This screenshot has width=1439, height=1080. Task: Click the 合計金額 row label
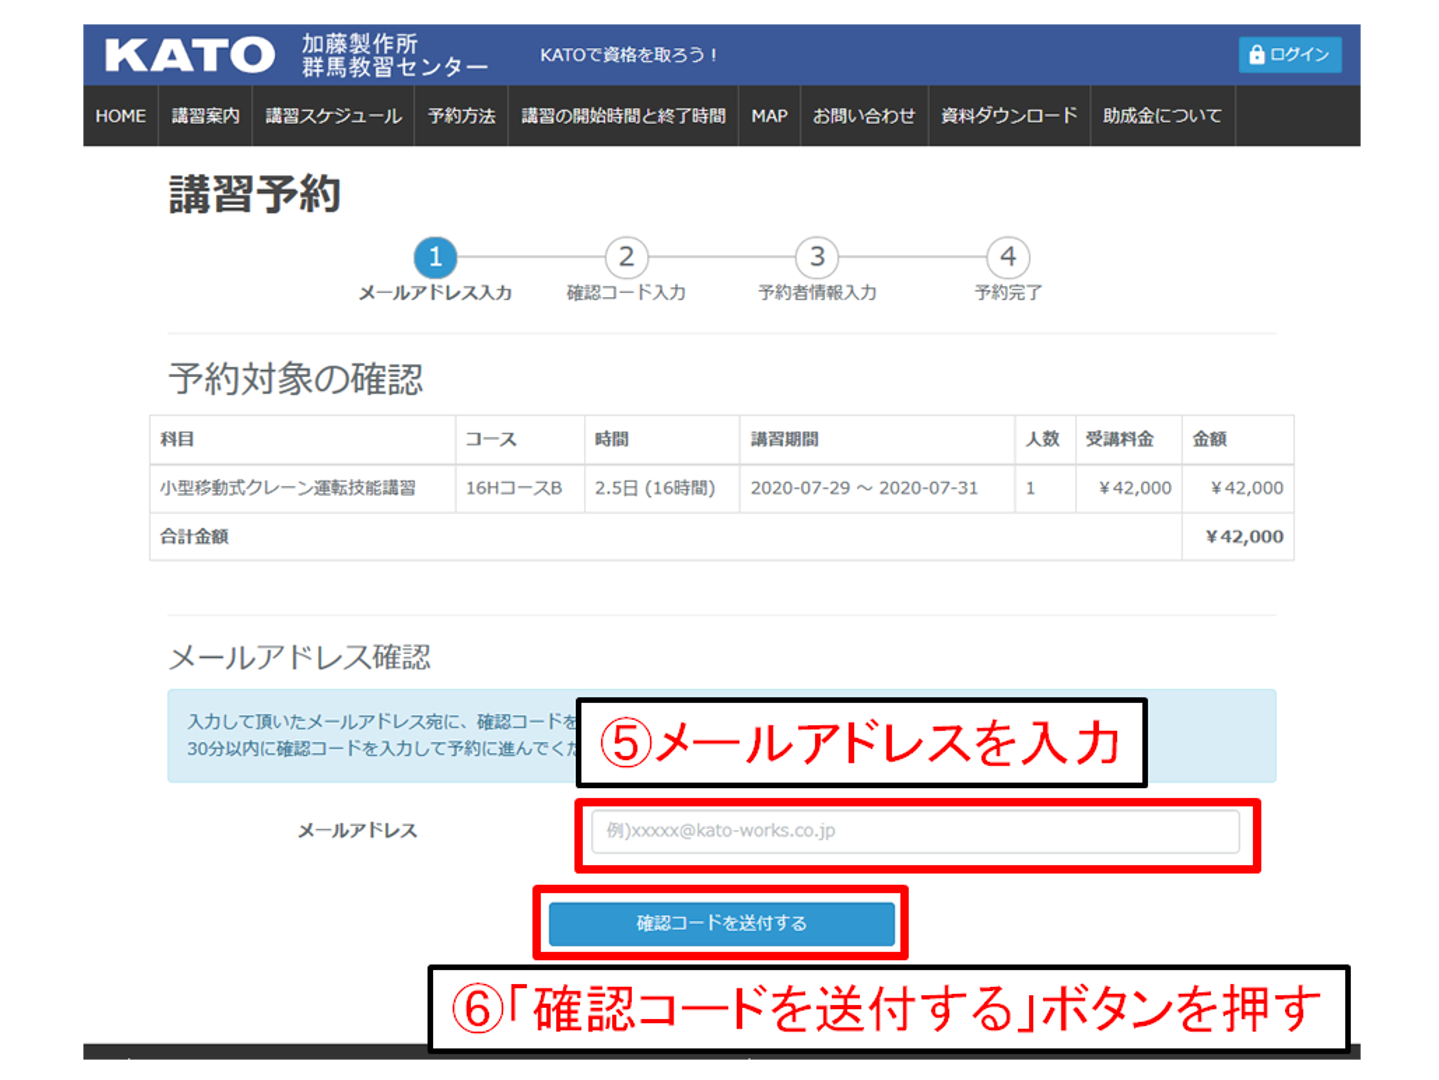194,536
